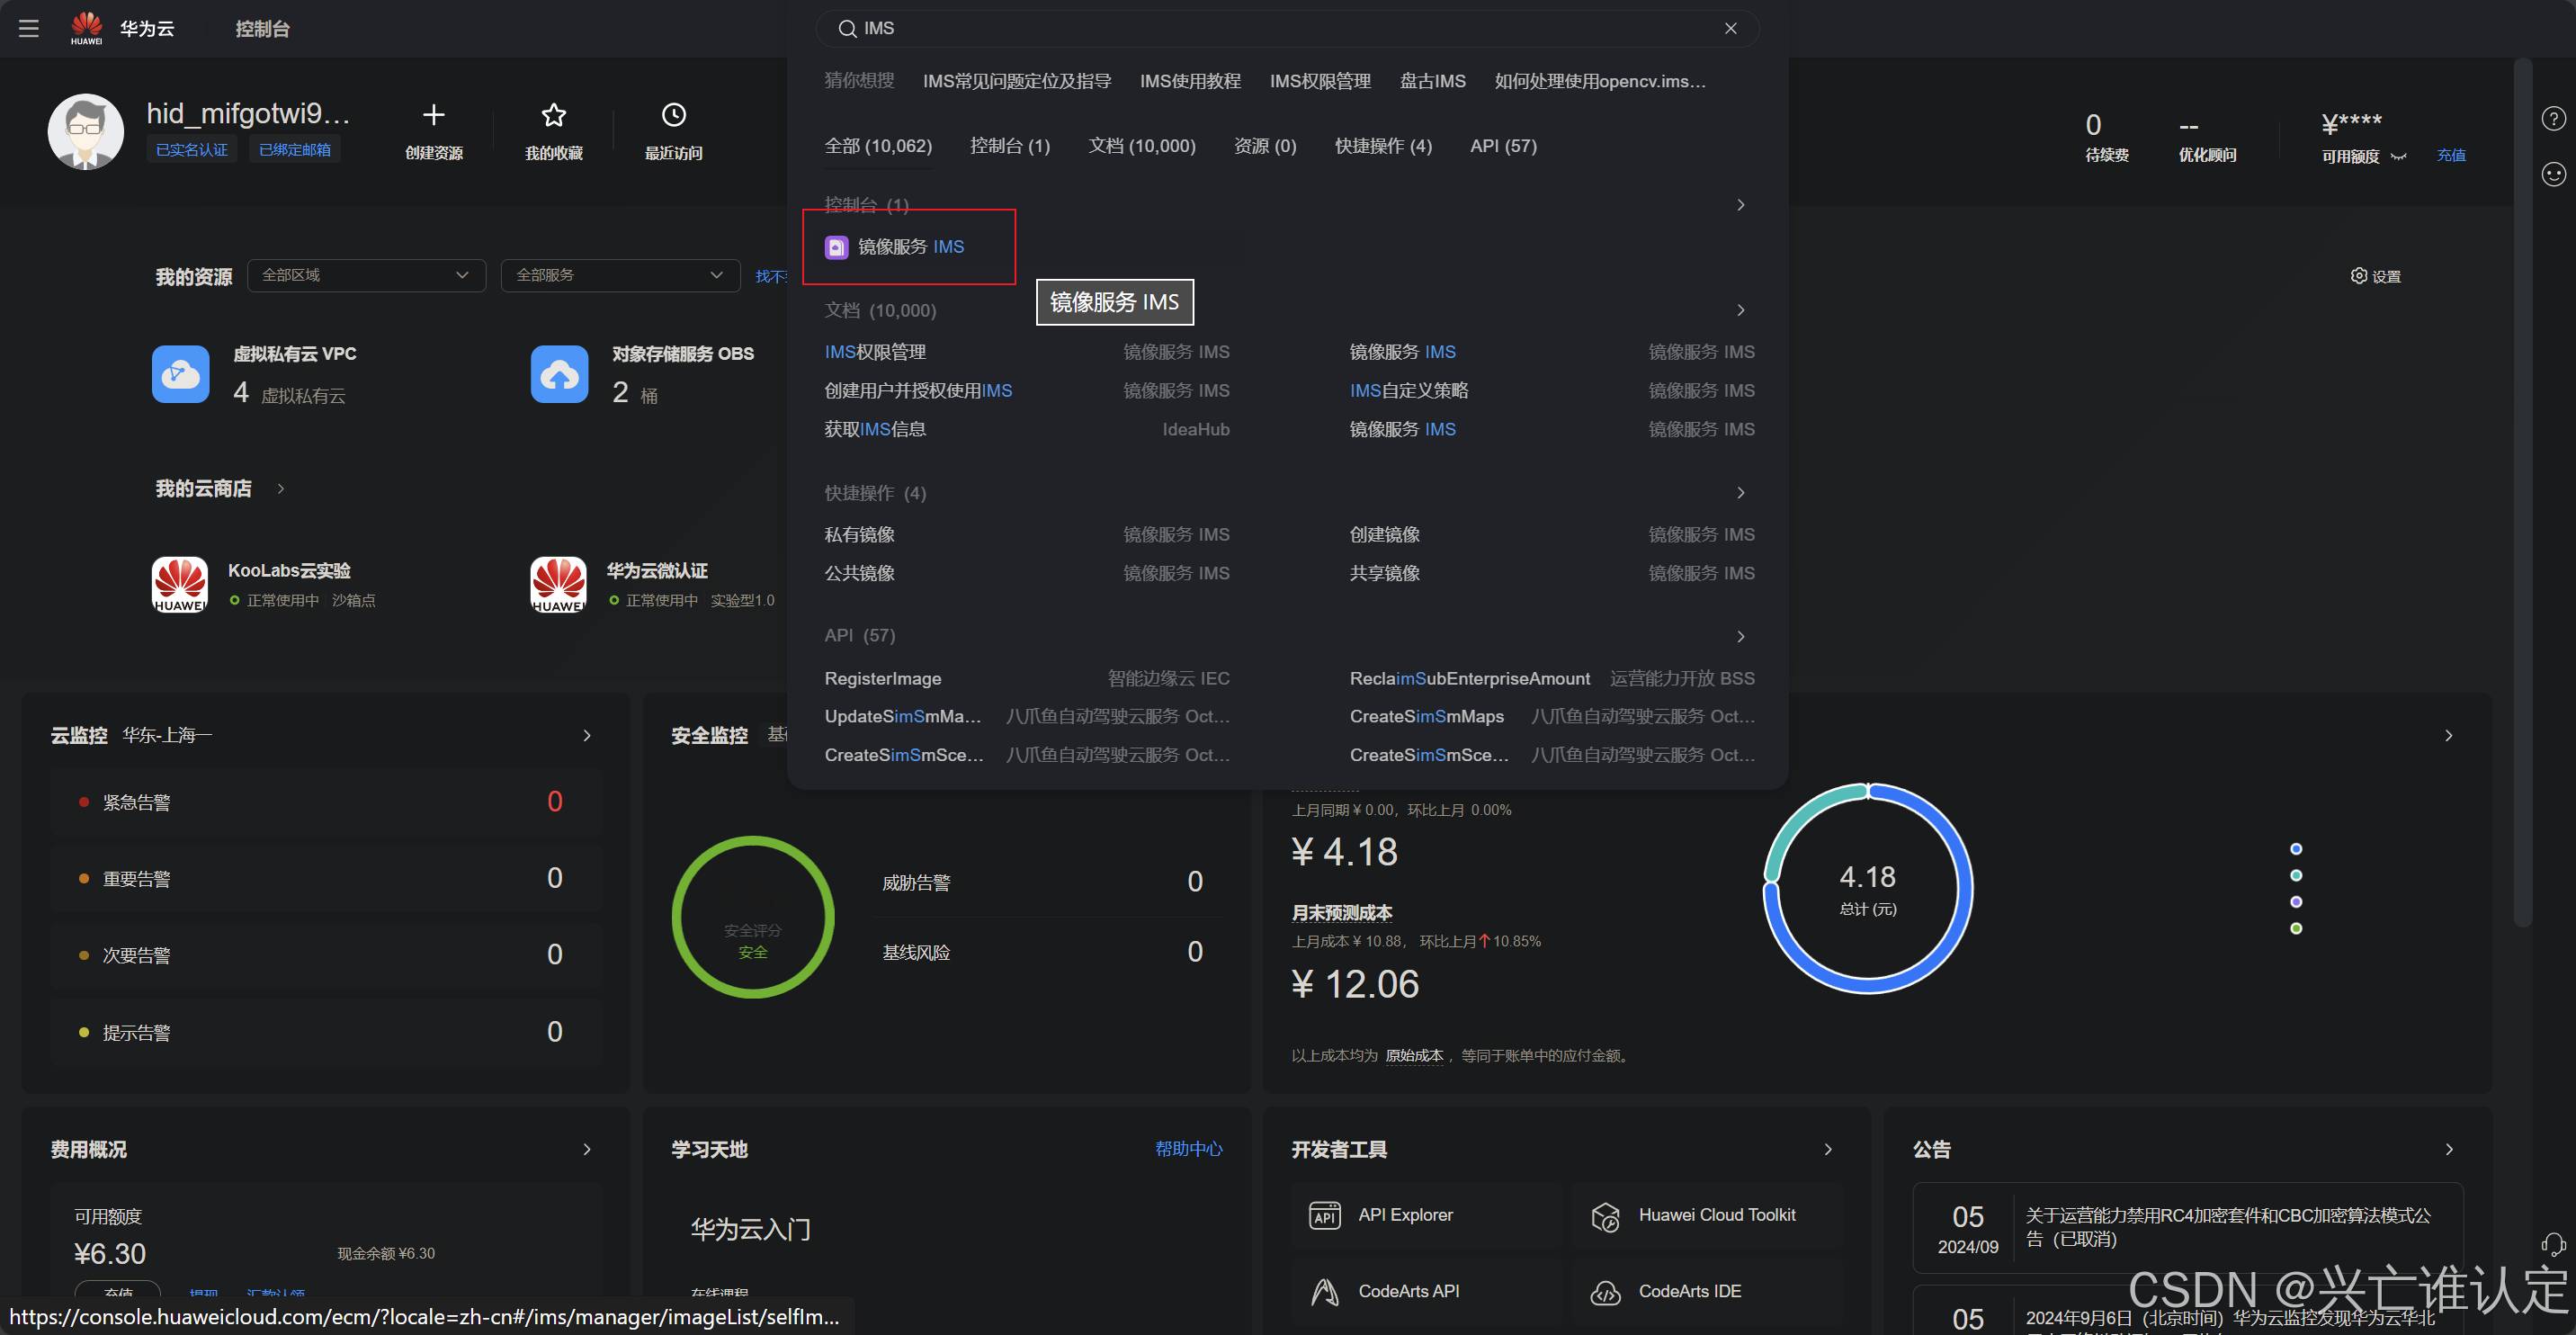Open the 创建镜像 quick action
The width and height of the screenshot is (2576, 1335).
click(1384, 534)
